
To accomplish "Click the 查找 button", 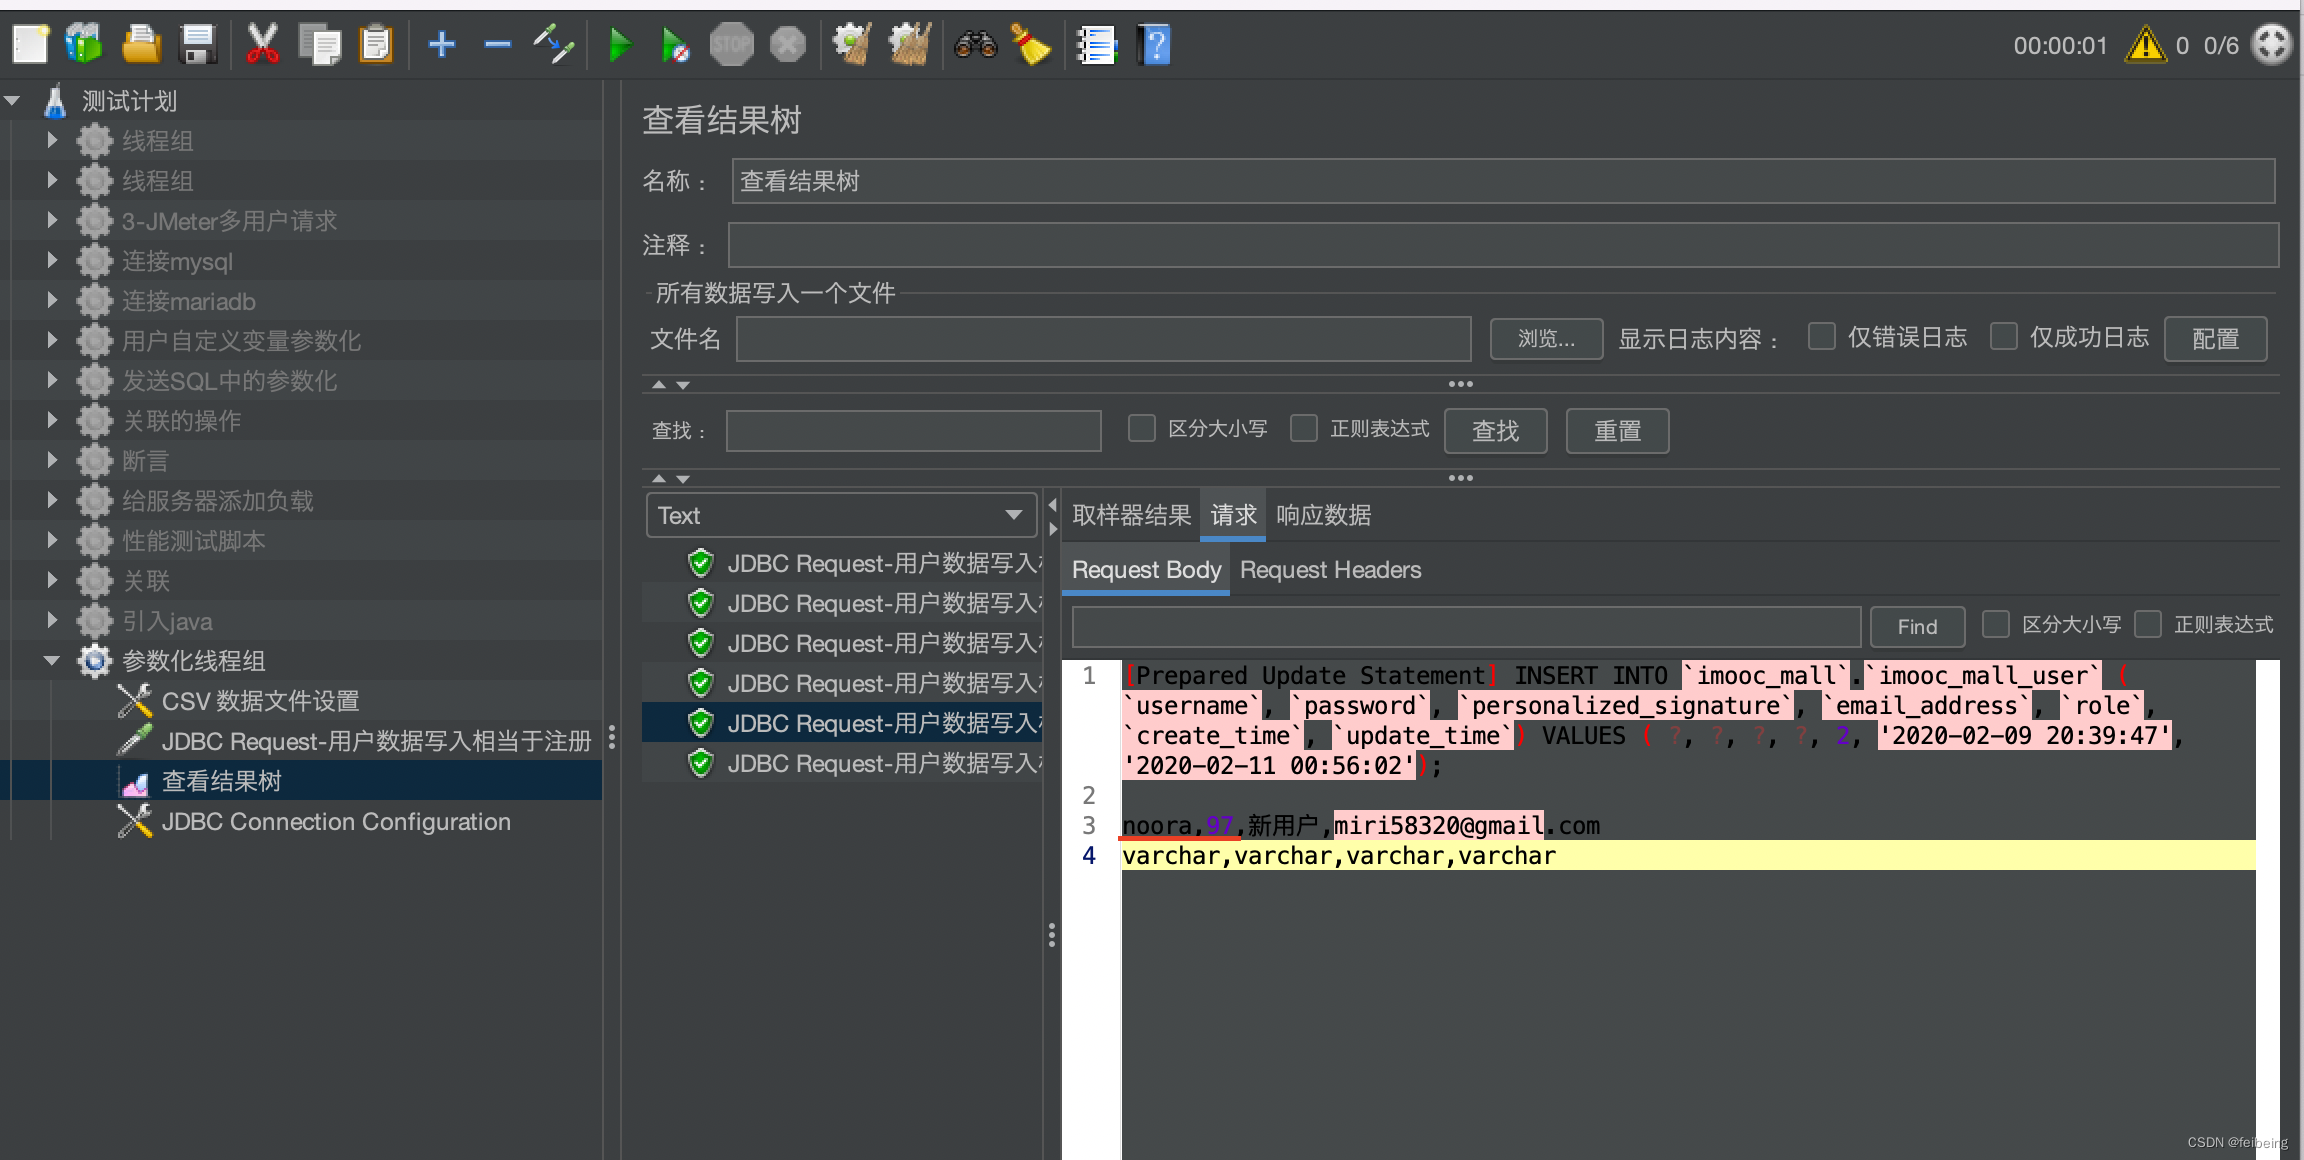I will tap(1496, 431).
